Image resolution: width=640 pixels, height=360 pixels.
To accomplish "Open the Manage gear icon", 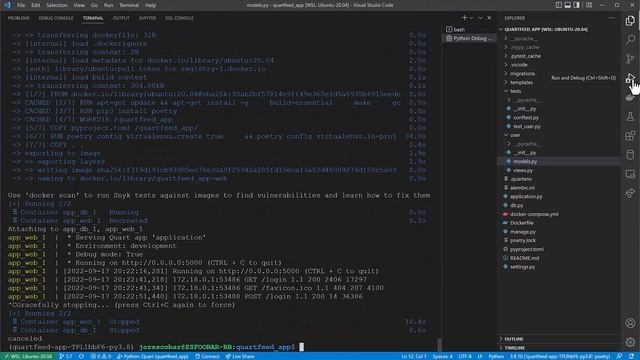I will (630, 342).
